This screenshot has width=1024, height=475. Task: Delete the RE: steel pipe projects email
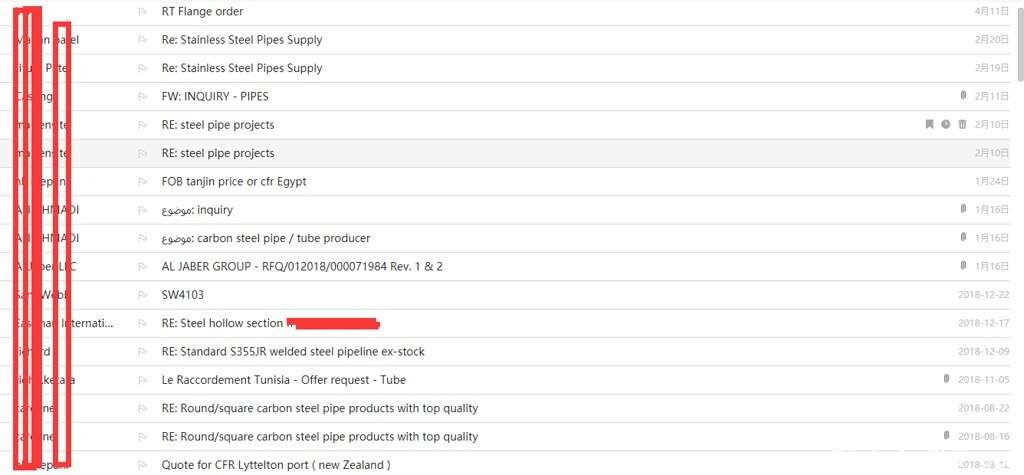(x=962, y=124)
